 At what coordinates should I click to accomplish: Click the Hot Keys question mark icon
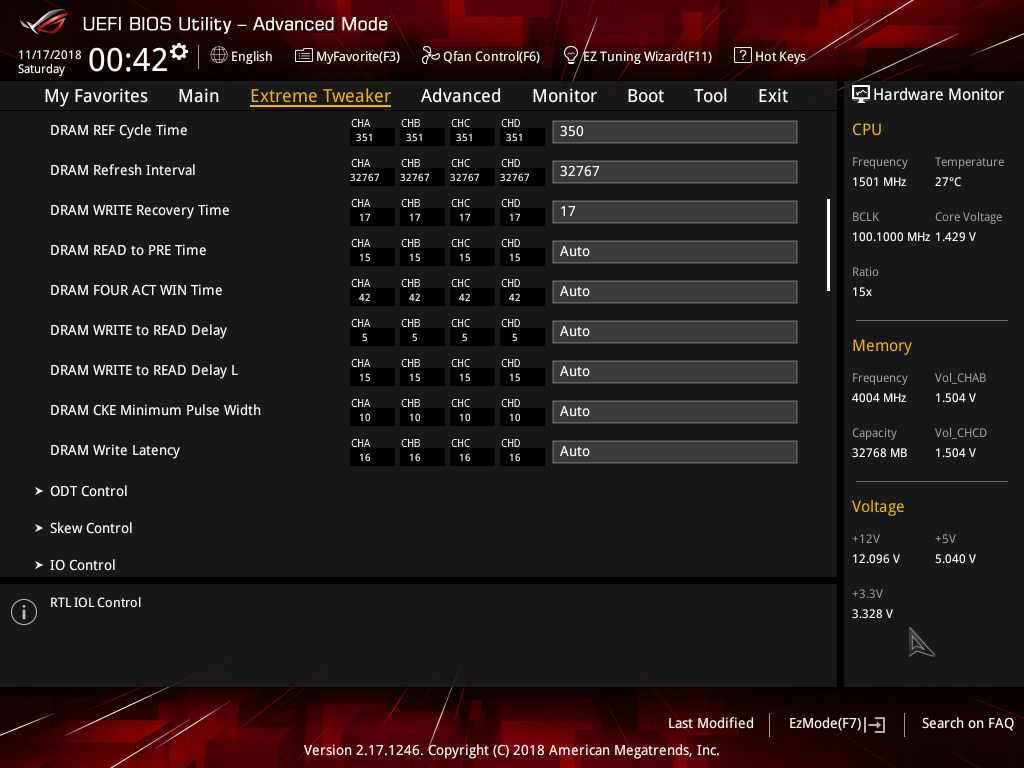742,56
